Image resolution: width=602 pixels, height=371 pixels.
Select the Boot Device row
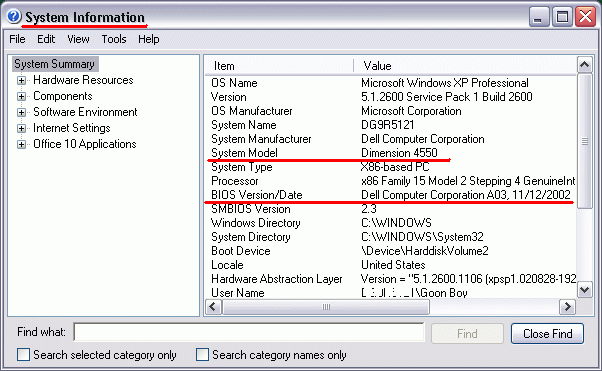pos(391,251)
